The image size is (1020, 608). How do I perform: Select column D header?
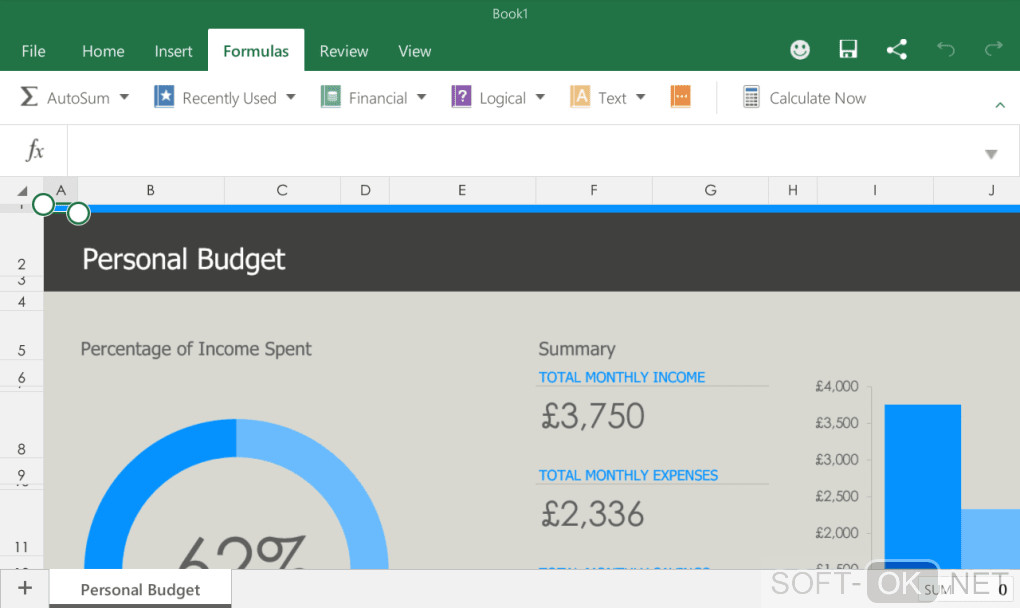coord(365,190)
